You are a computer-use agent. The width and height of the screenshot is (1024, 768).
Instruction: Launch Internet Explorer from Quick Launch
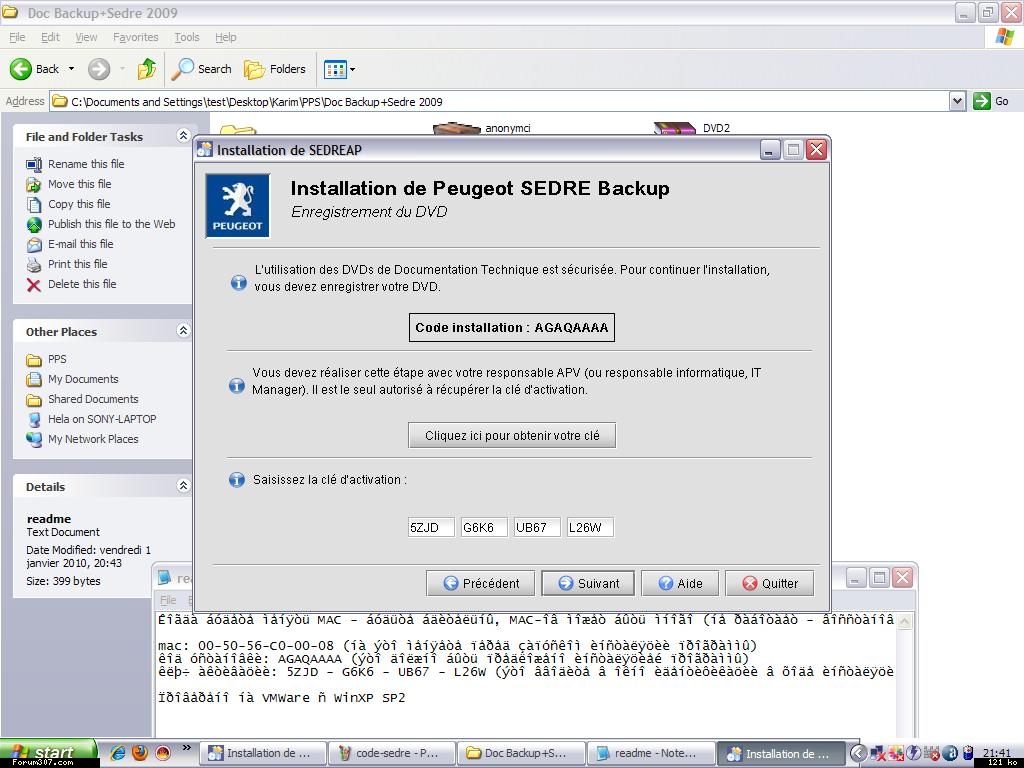coord(118,753)
